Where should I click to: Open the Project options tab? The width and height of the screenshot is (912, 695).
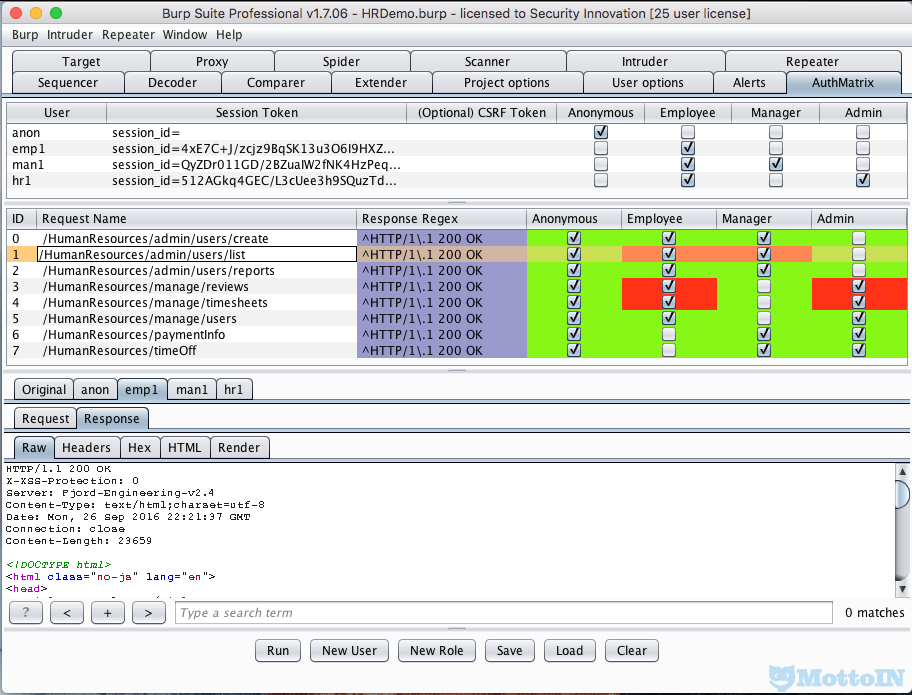[x=507, y=83]
